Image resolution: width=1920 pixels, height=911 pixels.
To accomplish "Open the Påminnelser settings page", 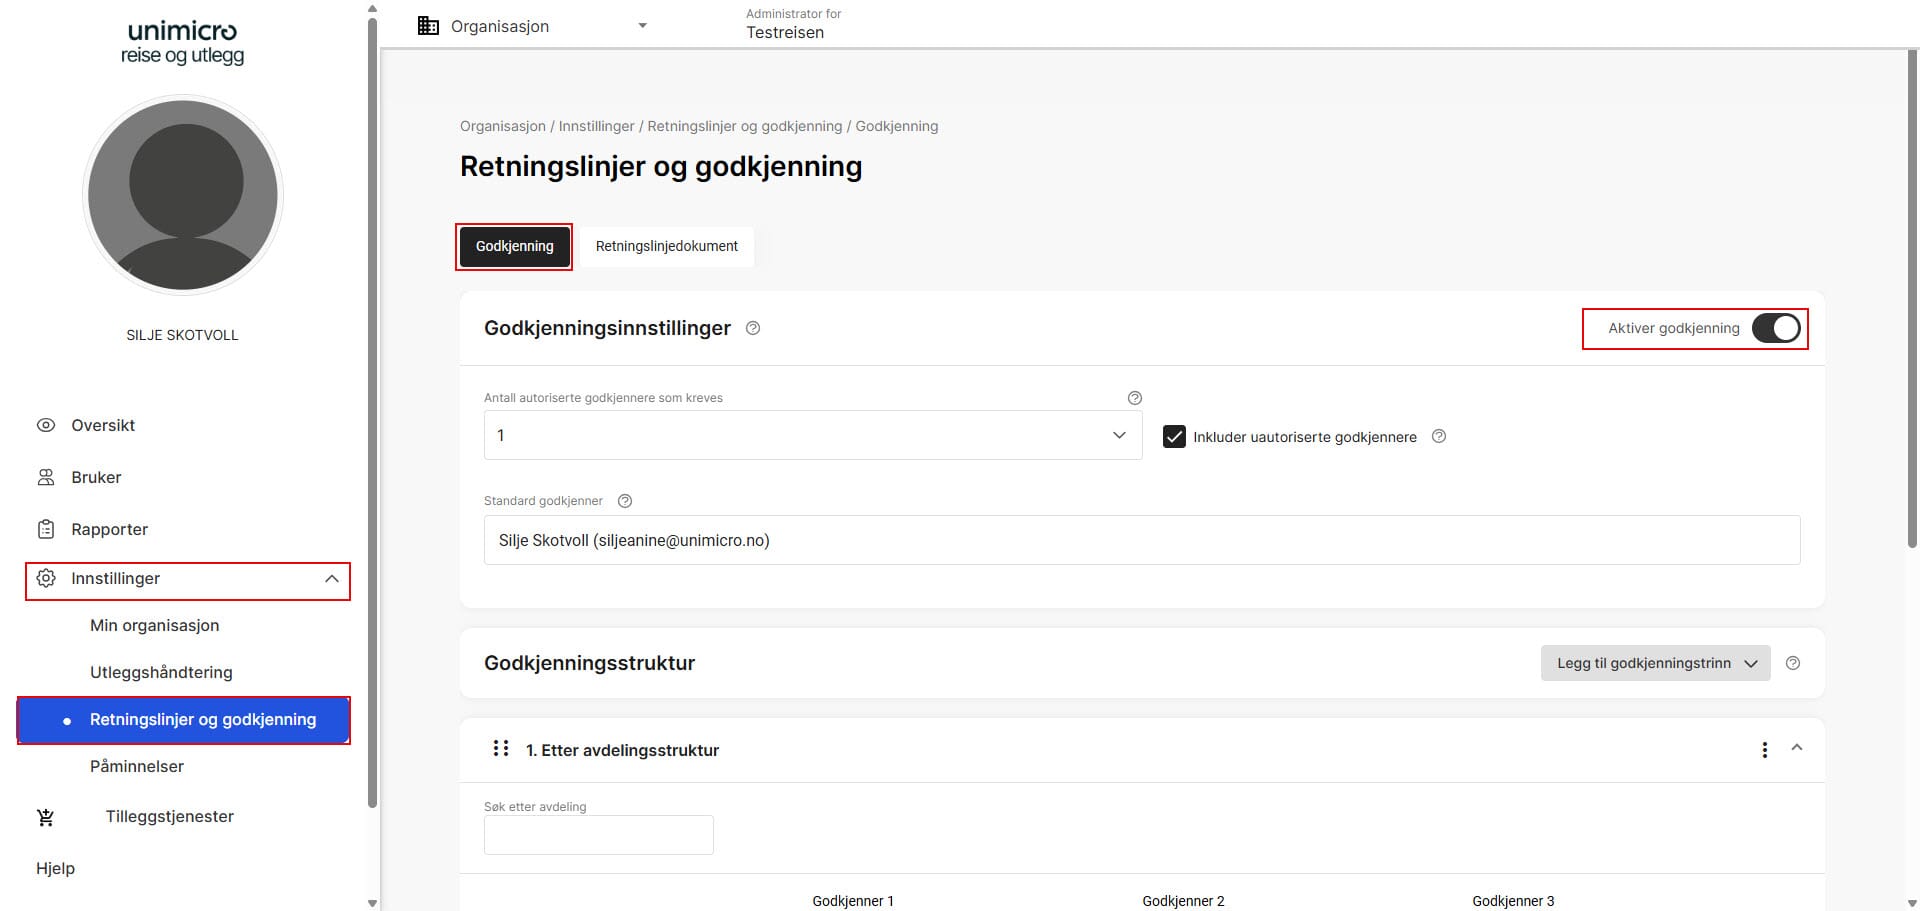I will click(x=137, y=766).
